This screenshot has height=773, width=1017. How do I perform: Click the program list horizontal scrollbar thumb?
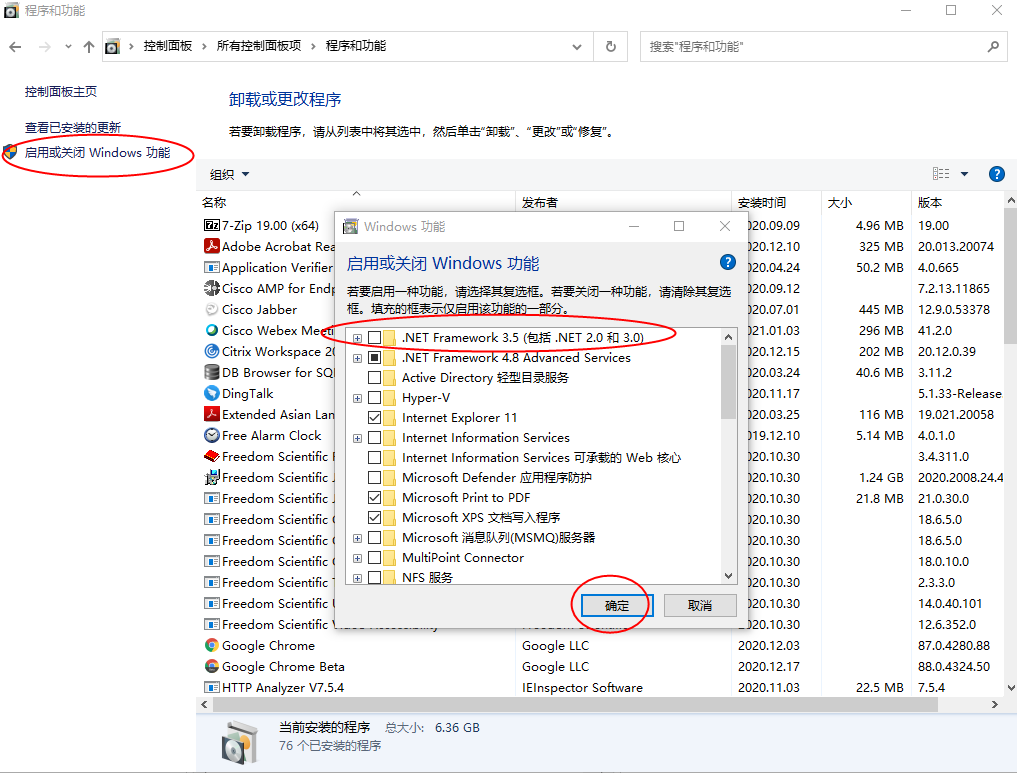click(575, 704)
